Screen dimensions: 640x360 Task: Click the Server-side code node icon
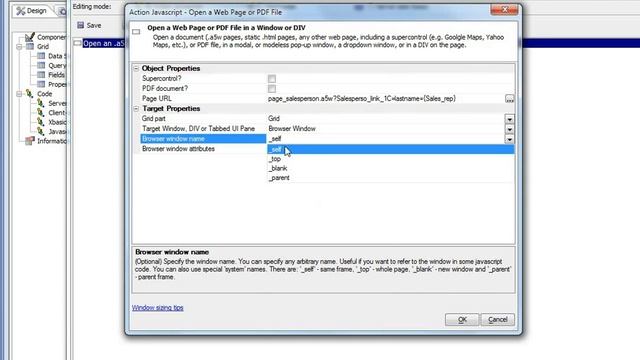[41, 103]
